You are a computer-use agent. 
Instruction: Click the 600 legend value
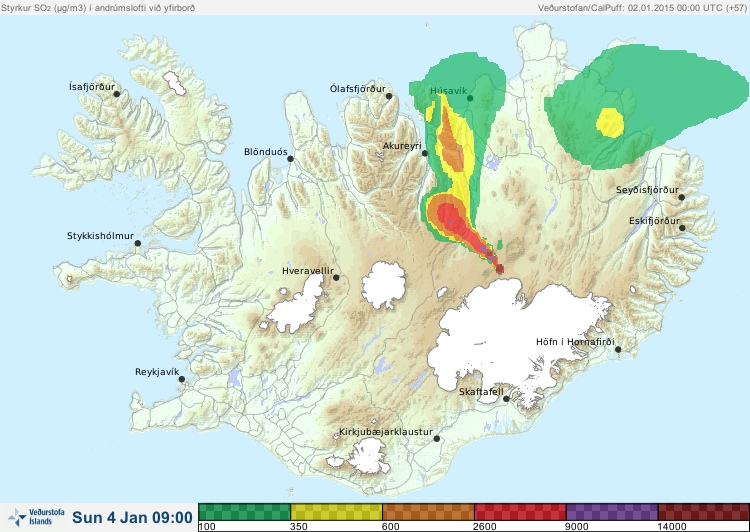[391, 527]
